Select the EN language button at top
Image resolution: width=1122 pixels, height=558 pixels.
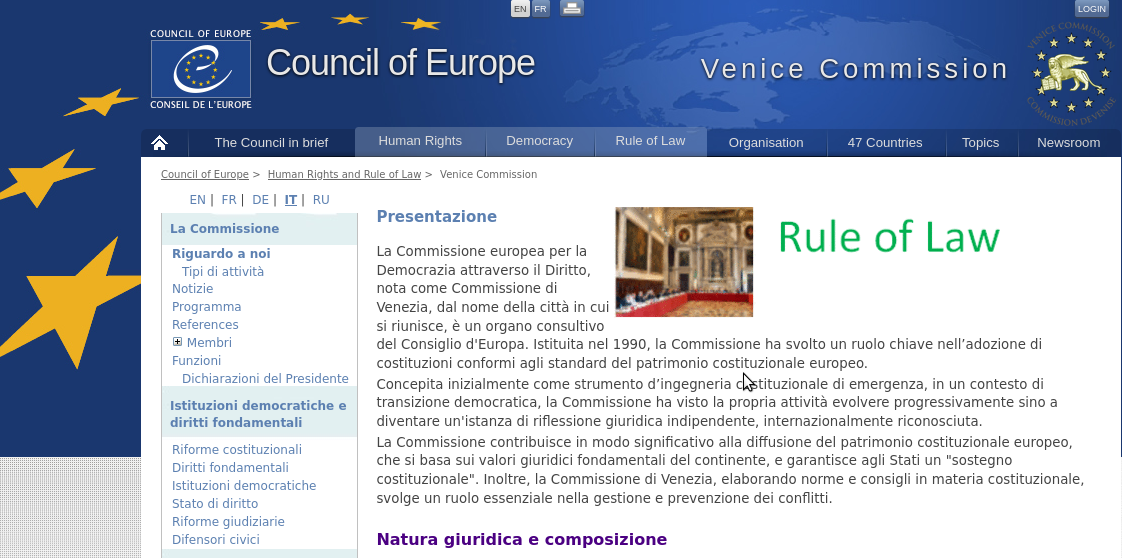tap(520, 9)
